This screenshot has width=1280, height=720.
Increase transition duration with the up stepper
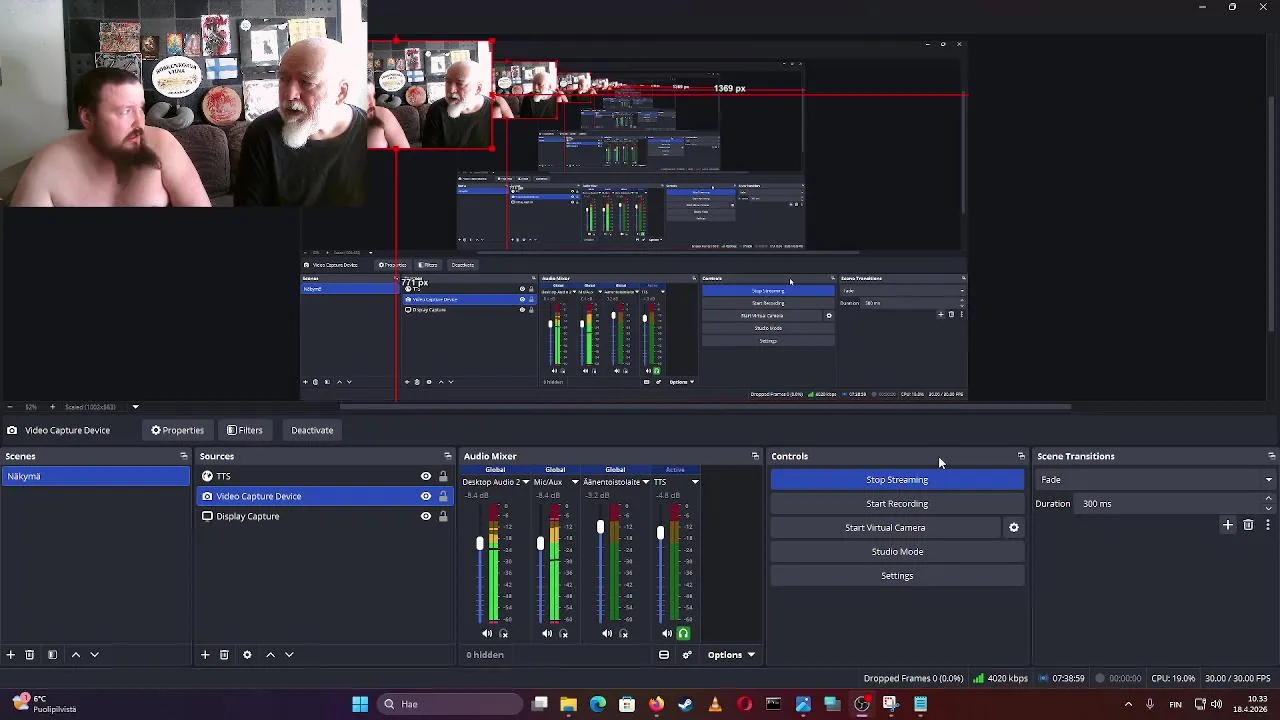(x=1269, y=499)
